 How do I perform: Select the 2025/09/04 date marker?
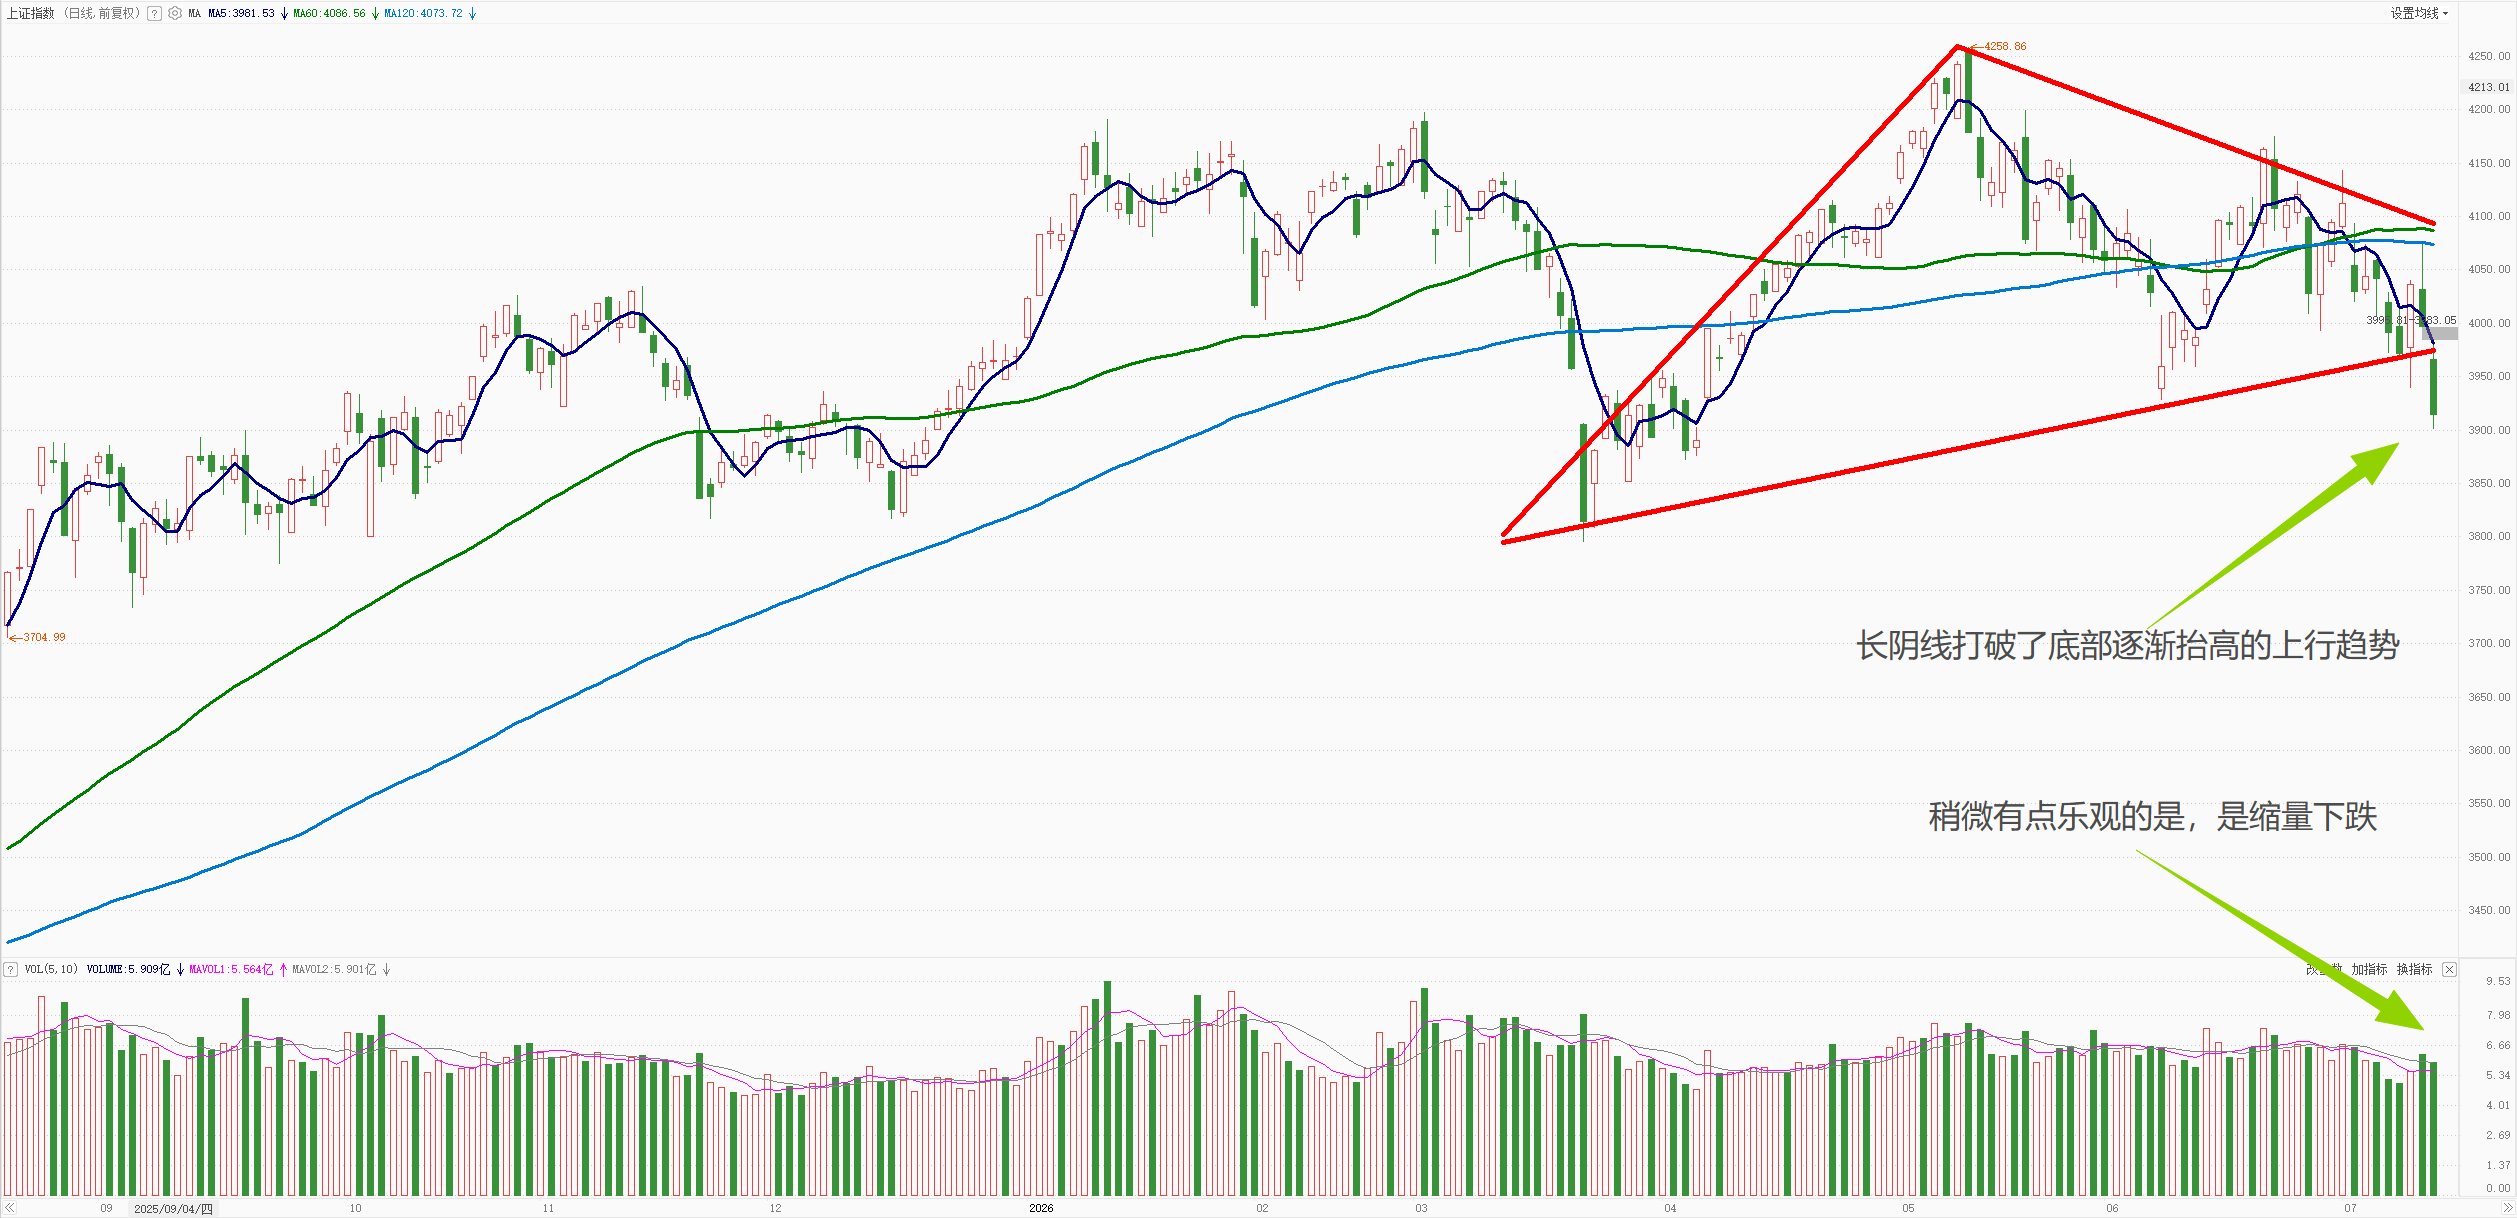[174, 1209]
